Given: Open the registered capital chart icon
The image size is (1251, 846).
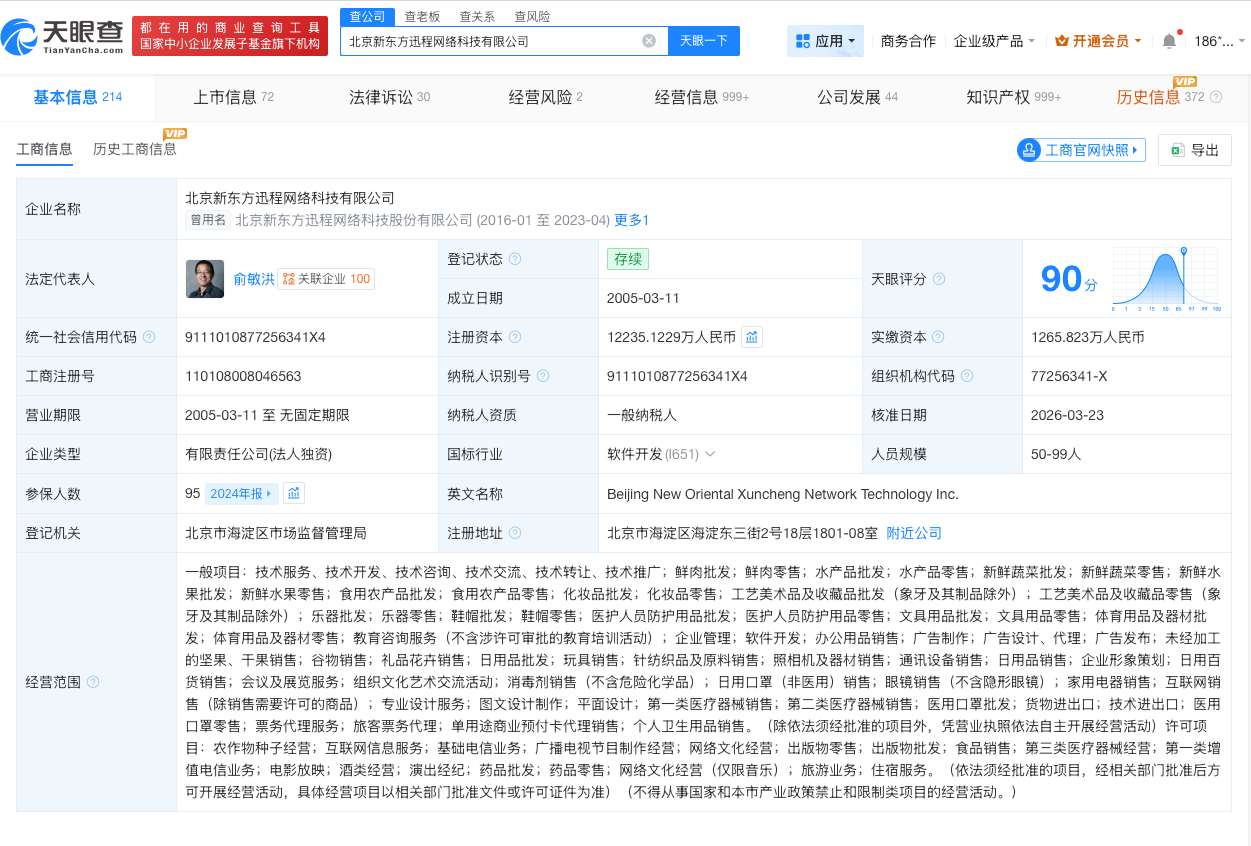Looking at the screenshot, I should (x=752, y=338).
